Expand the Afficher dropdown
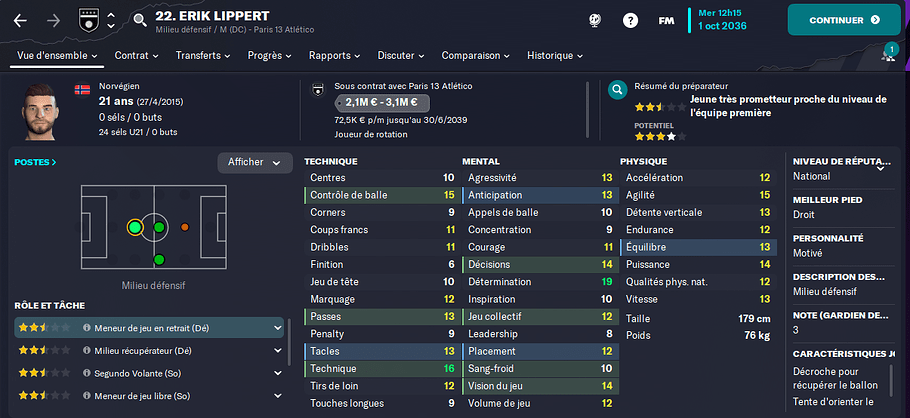The image size is (910, 418). click(255, 163)
